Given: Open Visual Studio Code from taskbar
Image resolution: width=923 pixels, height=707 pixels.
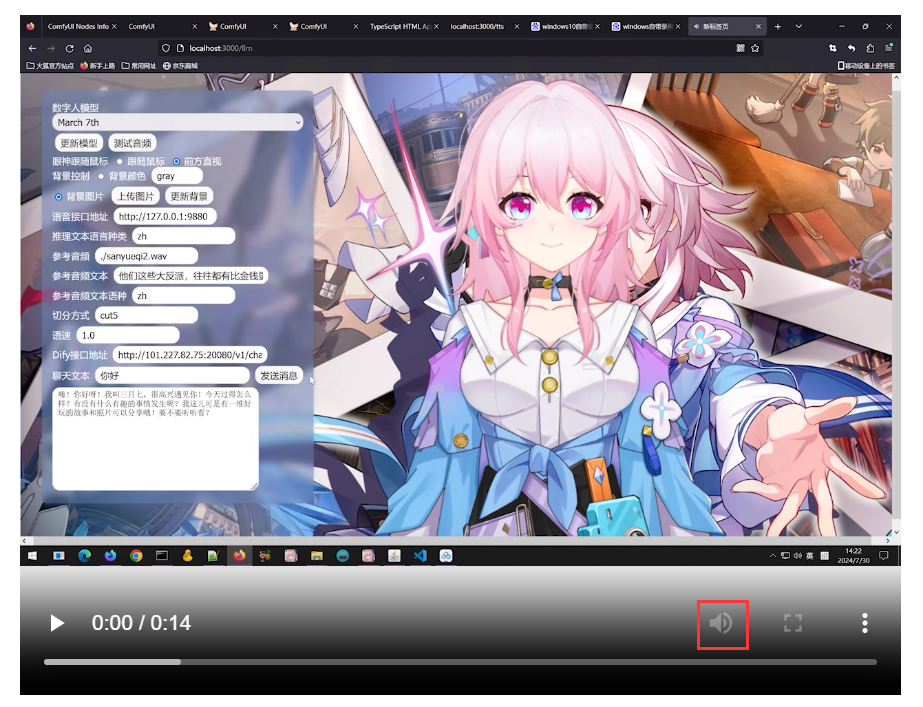Looking at the screenshot, I should pyautogui.click(x=420, y=555).
